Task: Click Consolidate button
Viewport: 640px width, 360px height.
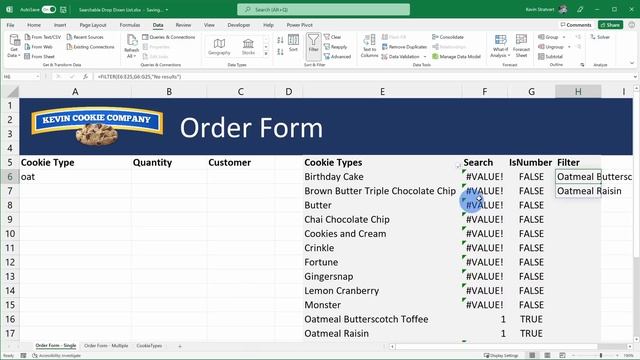Action: coord(448,37)
